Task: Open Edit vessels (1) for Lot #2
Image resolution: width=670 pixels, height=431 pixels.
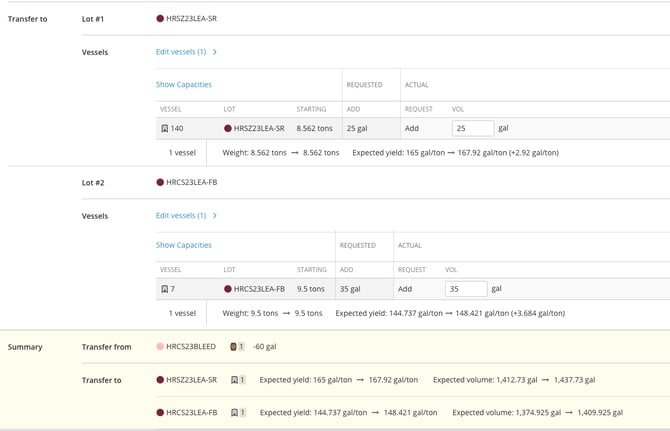Action: click(x=181, y=216)
